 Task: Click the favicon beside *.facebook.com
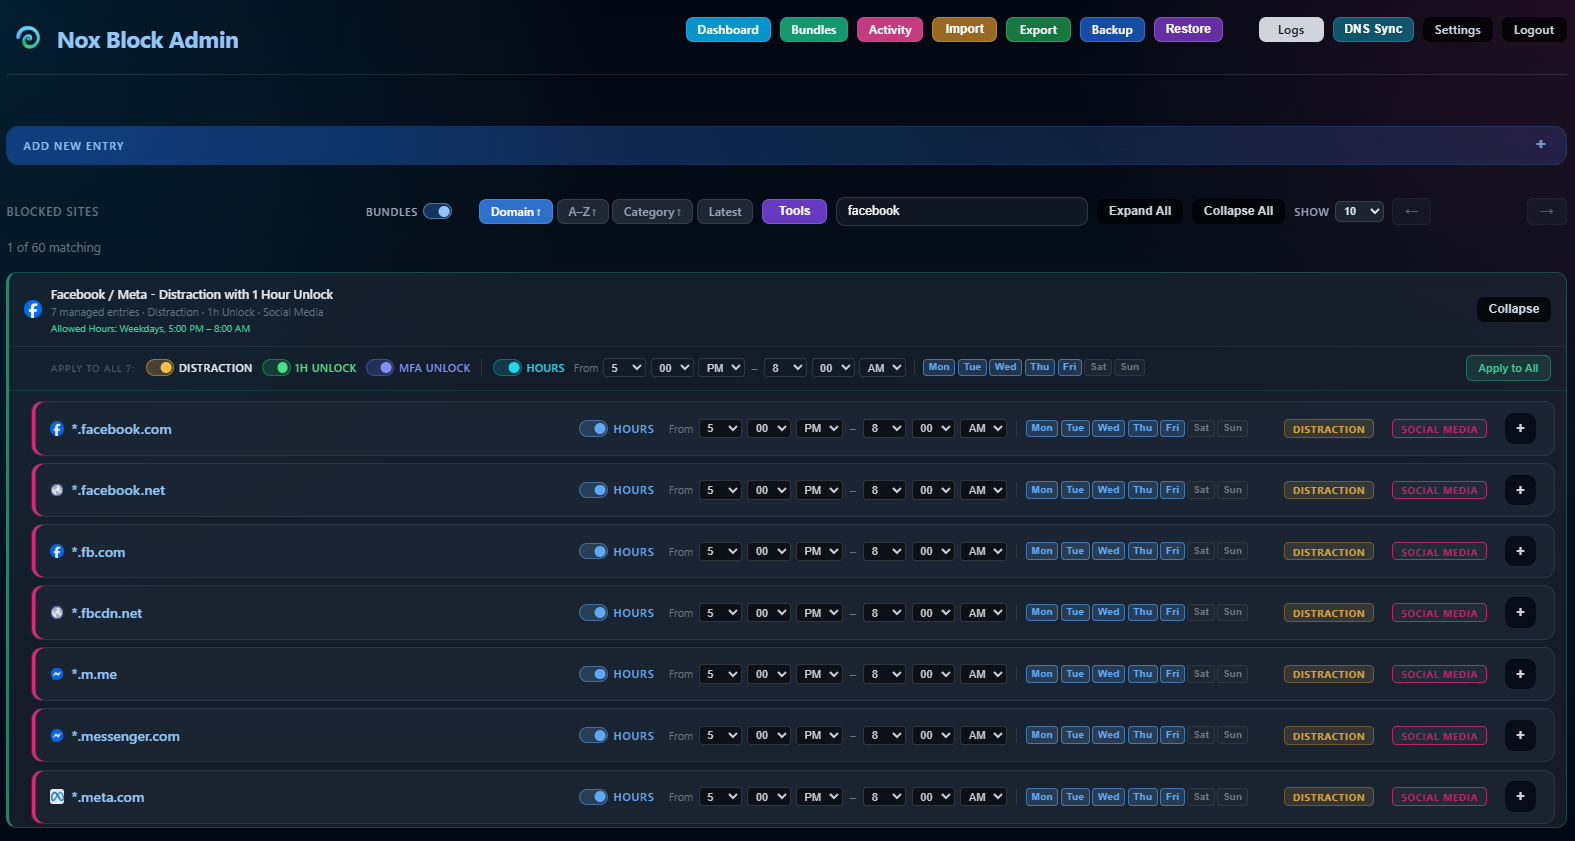(x=57, y=429)
